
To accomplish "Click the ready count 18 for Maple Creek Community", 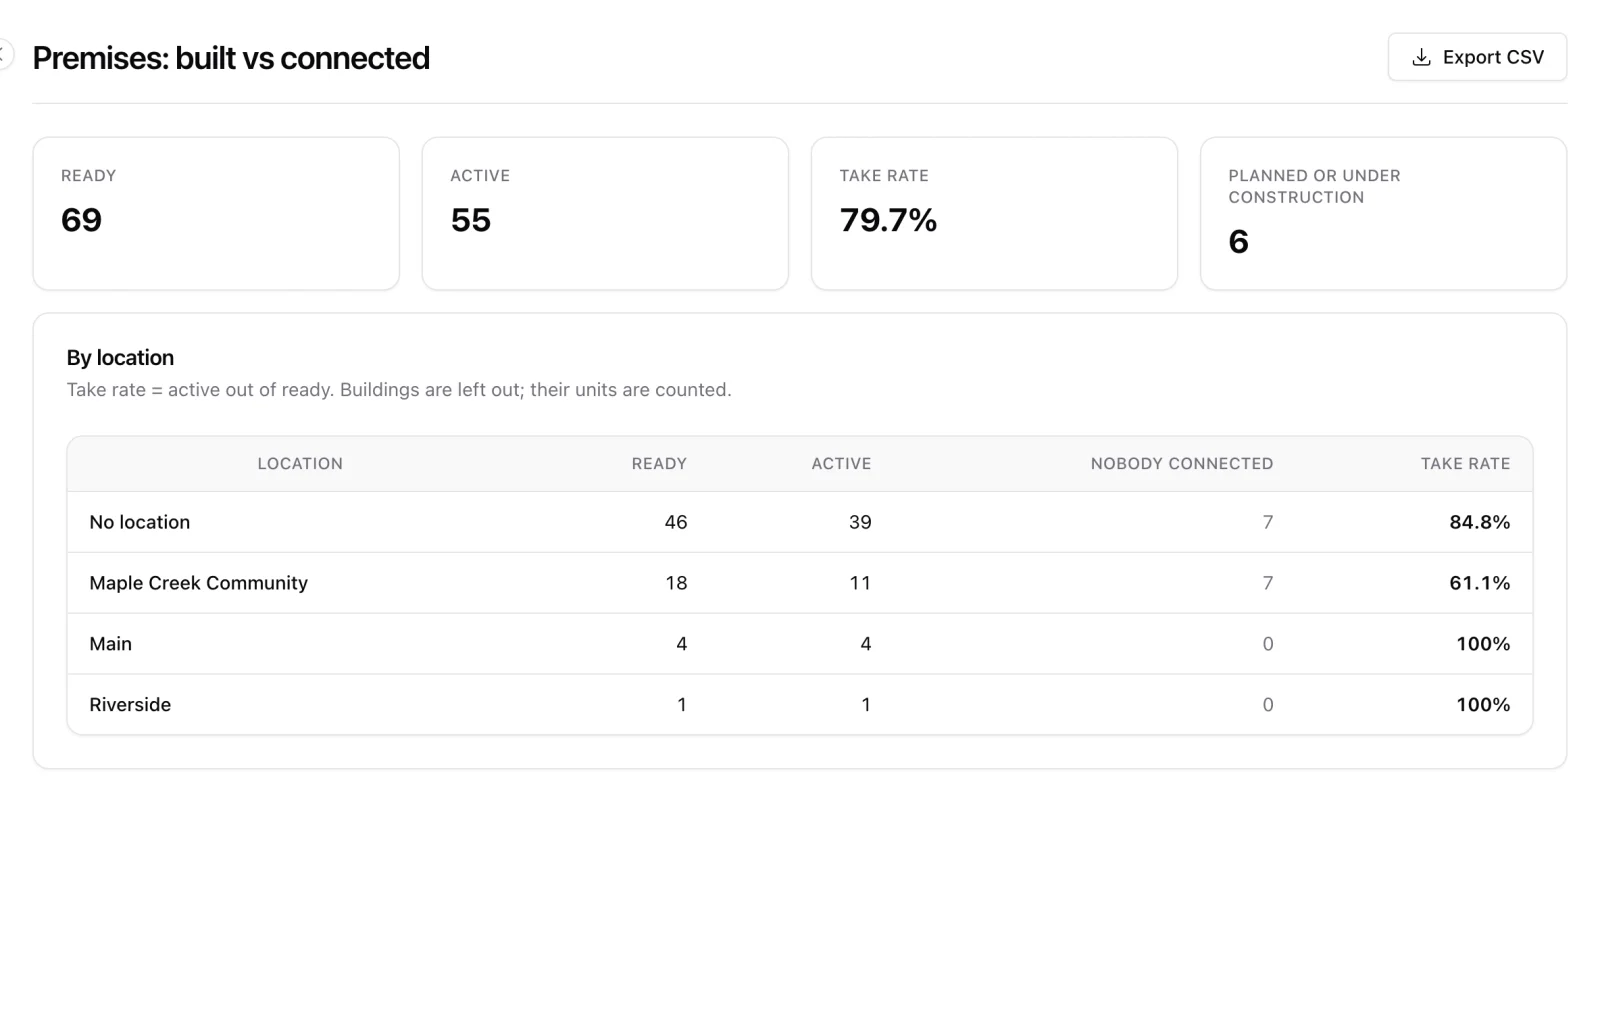I will pyautogui.click(x=677, y=583).
